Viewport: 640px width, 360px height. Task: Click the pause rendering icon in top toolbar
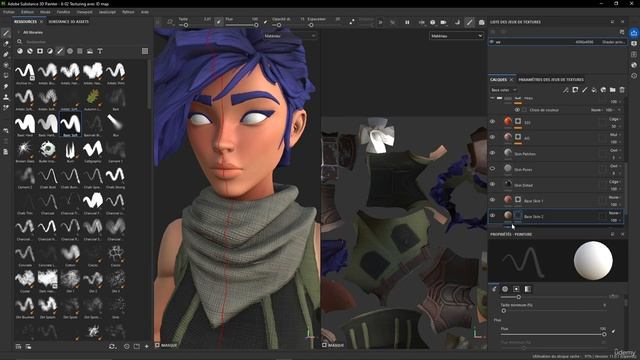tap(407, 22)
